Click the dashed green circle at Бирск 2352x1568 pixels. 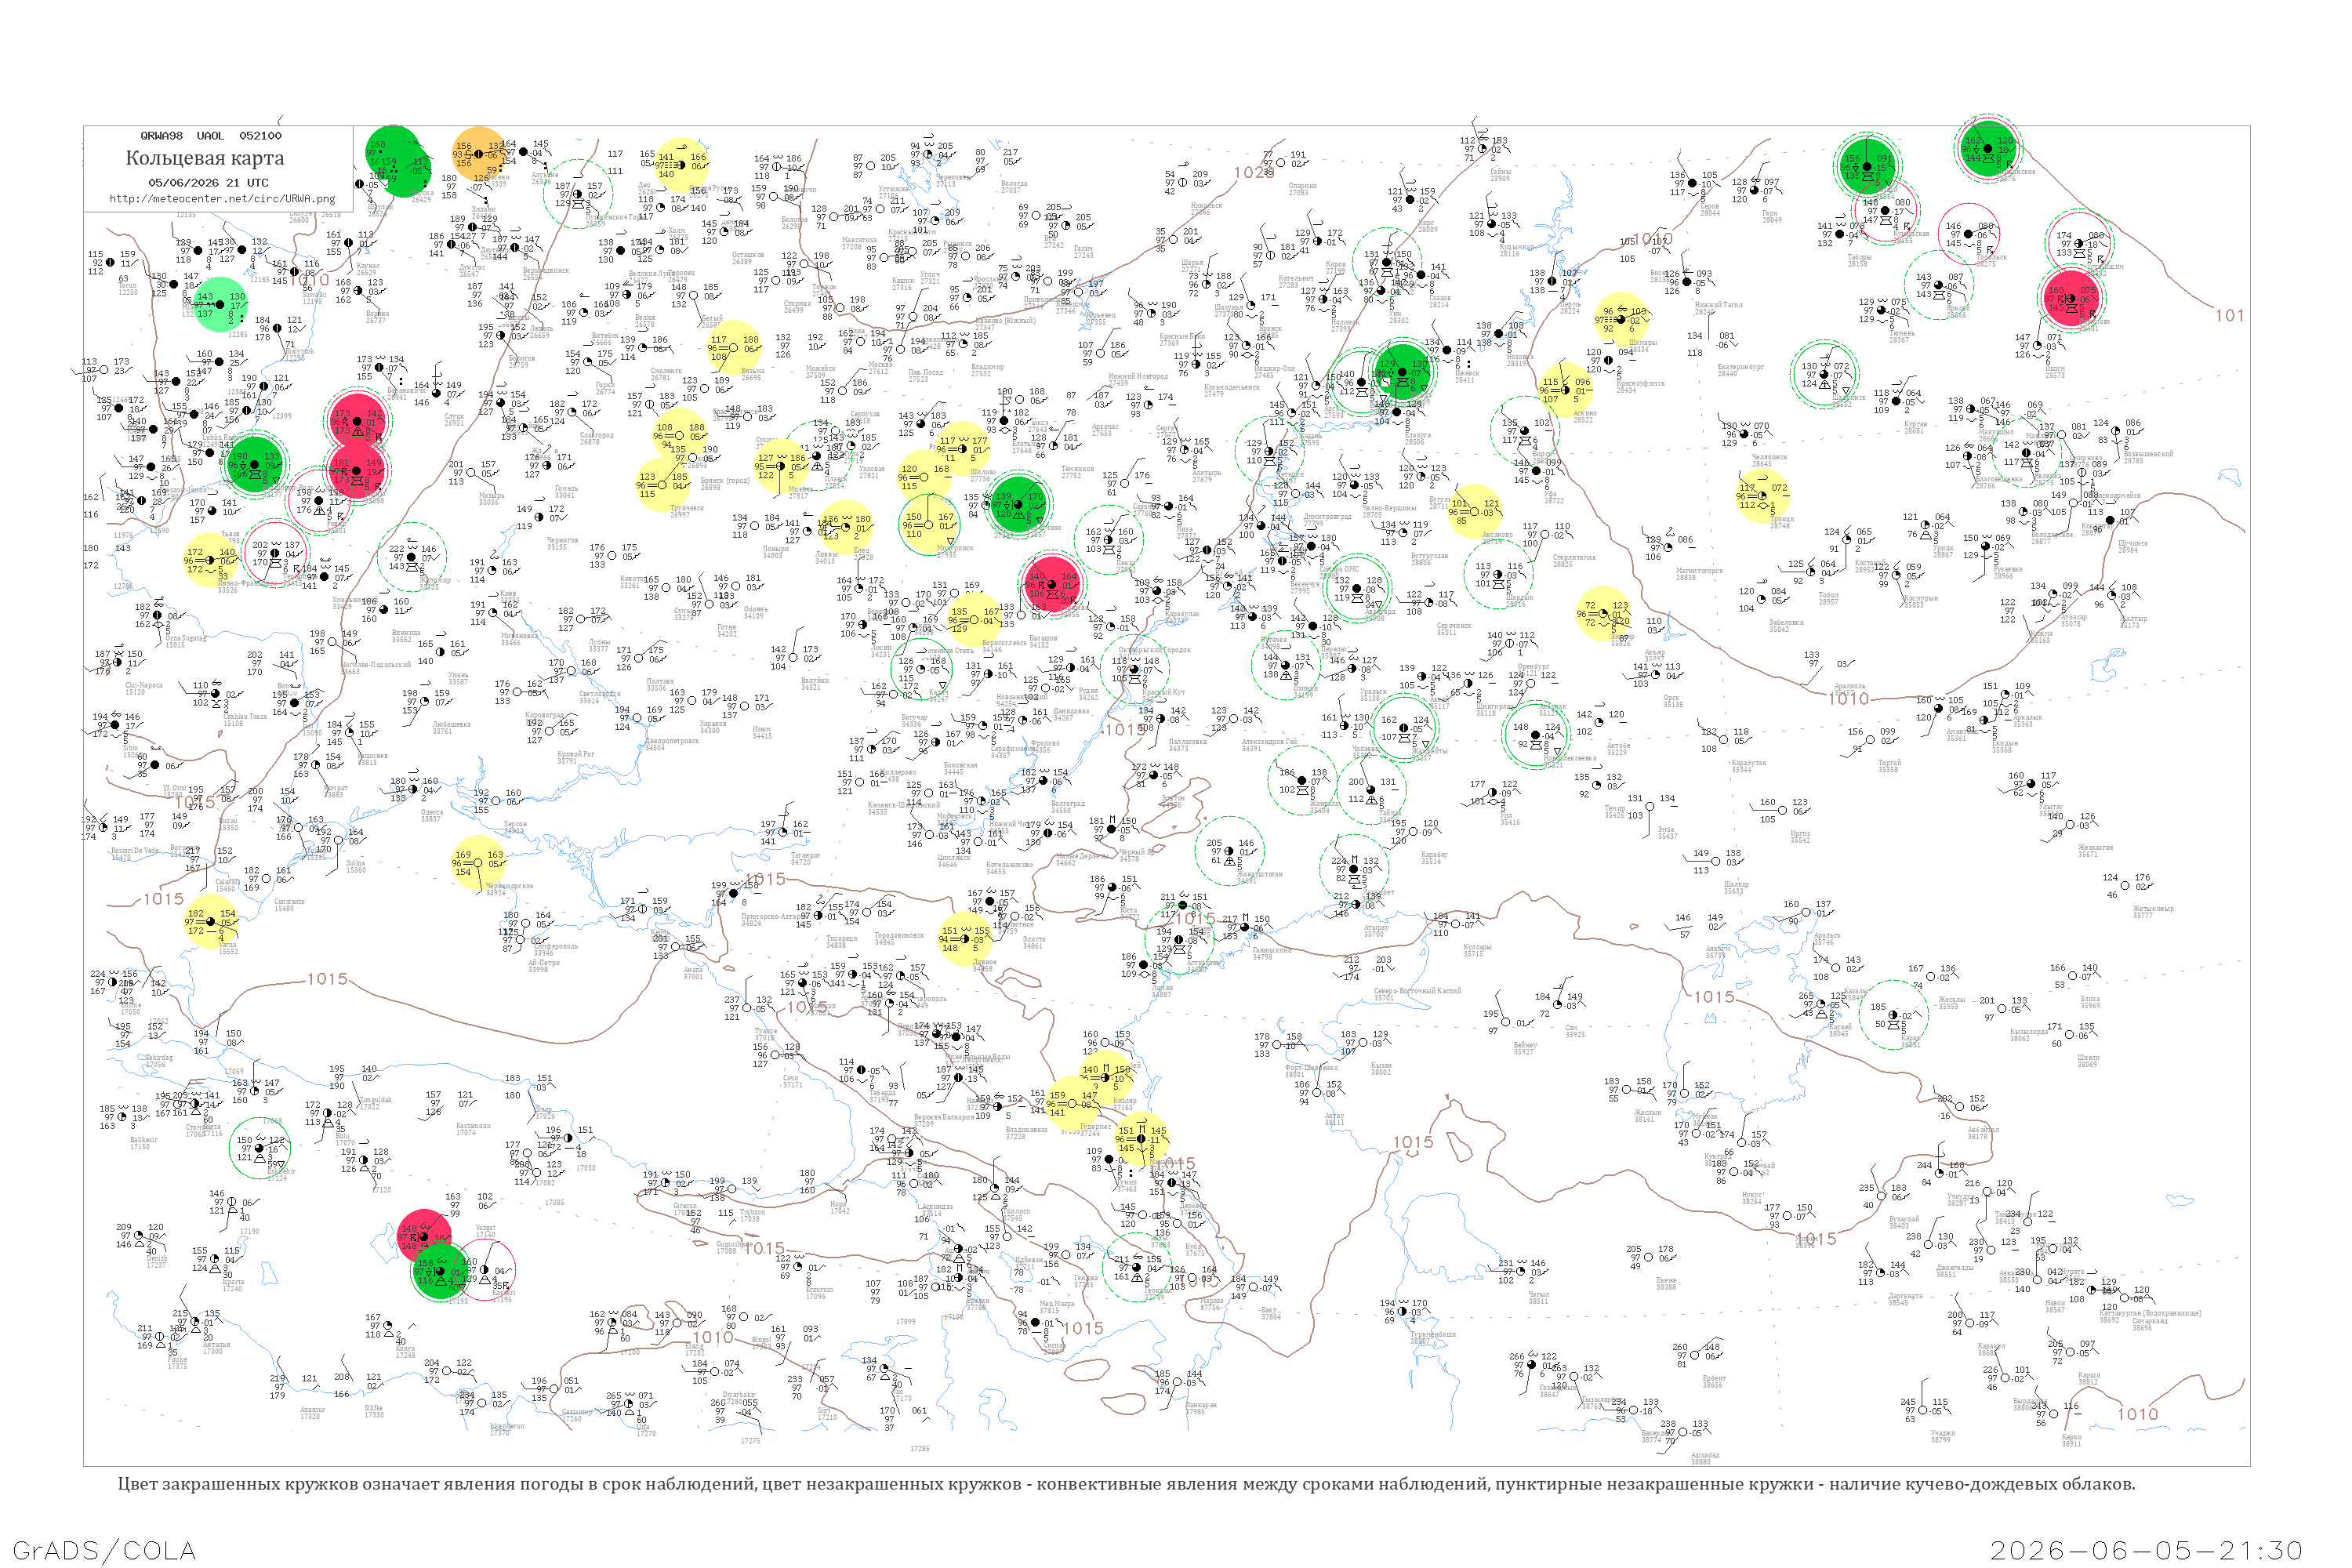point(1524,431)
